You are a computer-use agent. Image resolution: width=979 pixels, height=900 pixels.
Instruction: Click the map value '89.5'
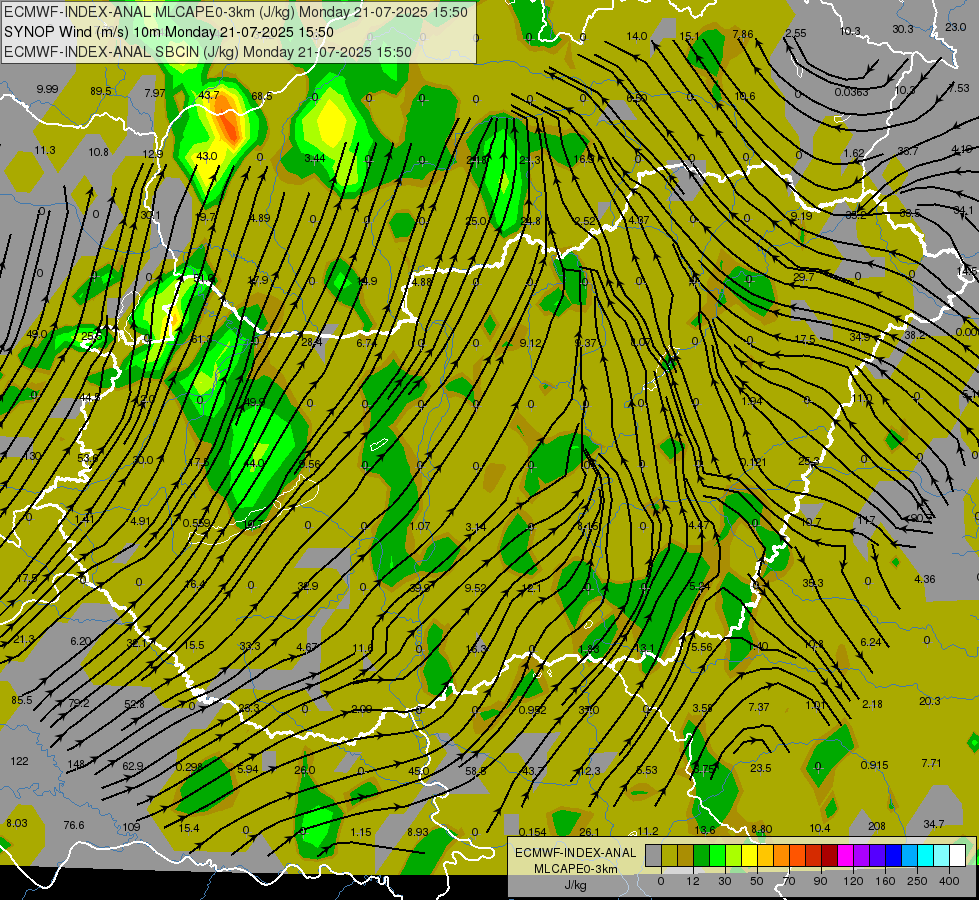(x=101, y=91)
